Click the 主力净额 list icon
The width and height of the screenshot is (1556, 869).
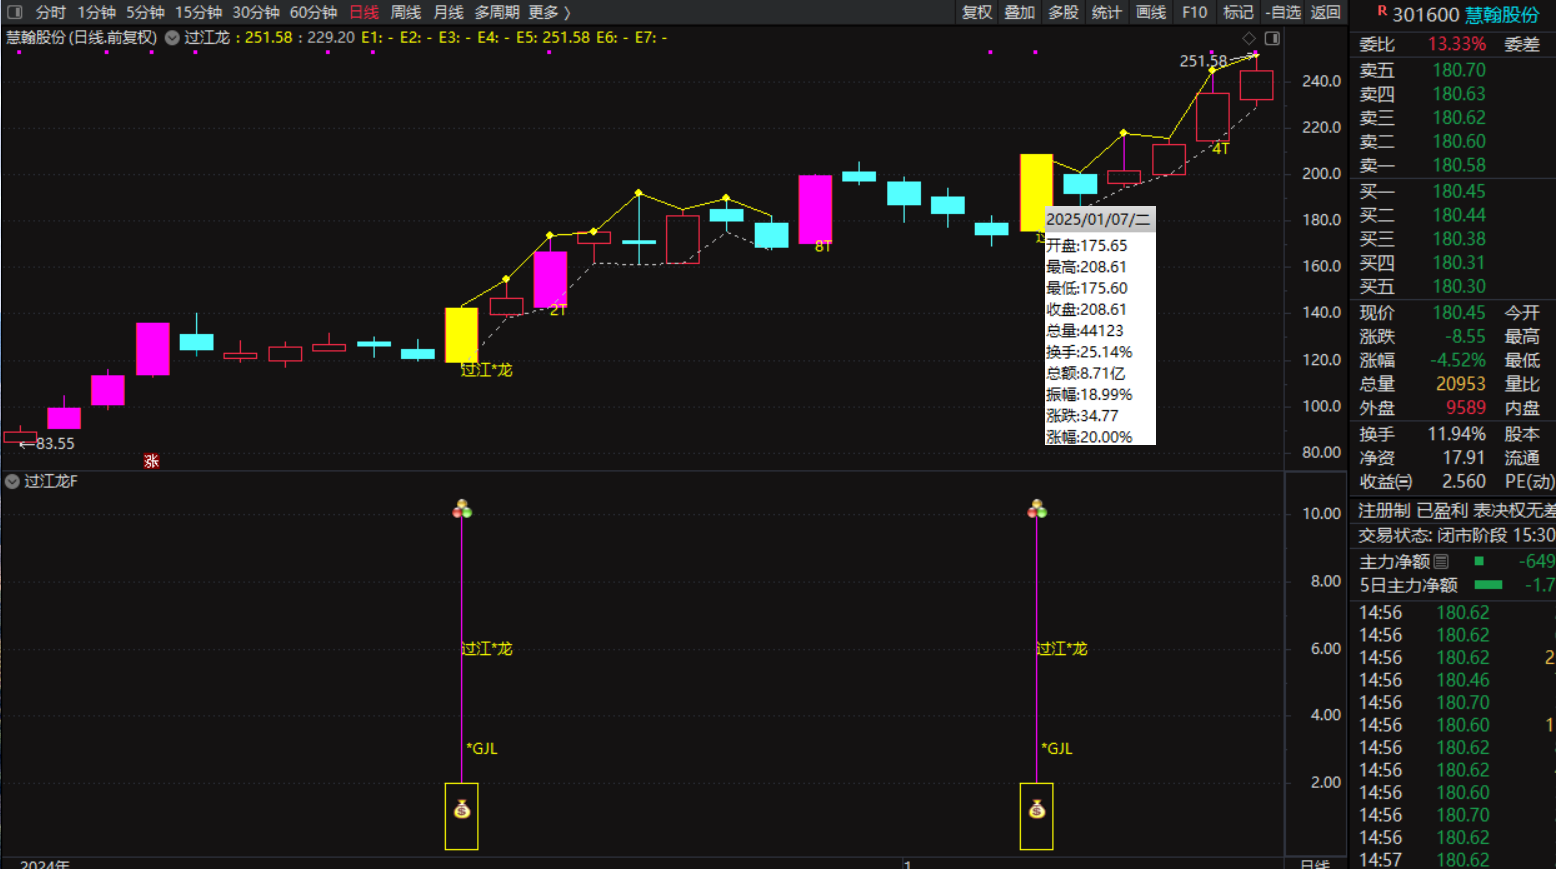pos(1441,562)
